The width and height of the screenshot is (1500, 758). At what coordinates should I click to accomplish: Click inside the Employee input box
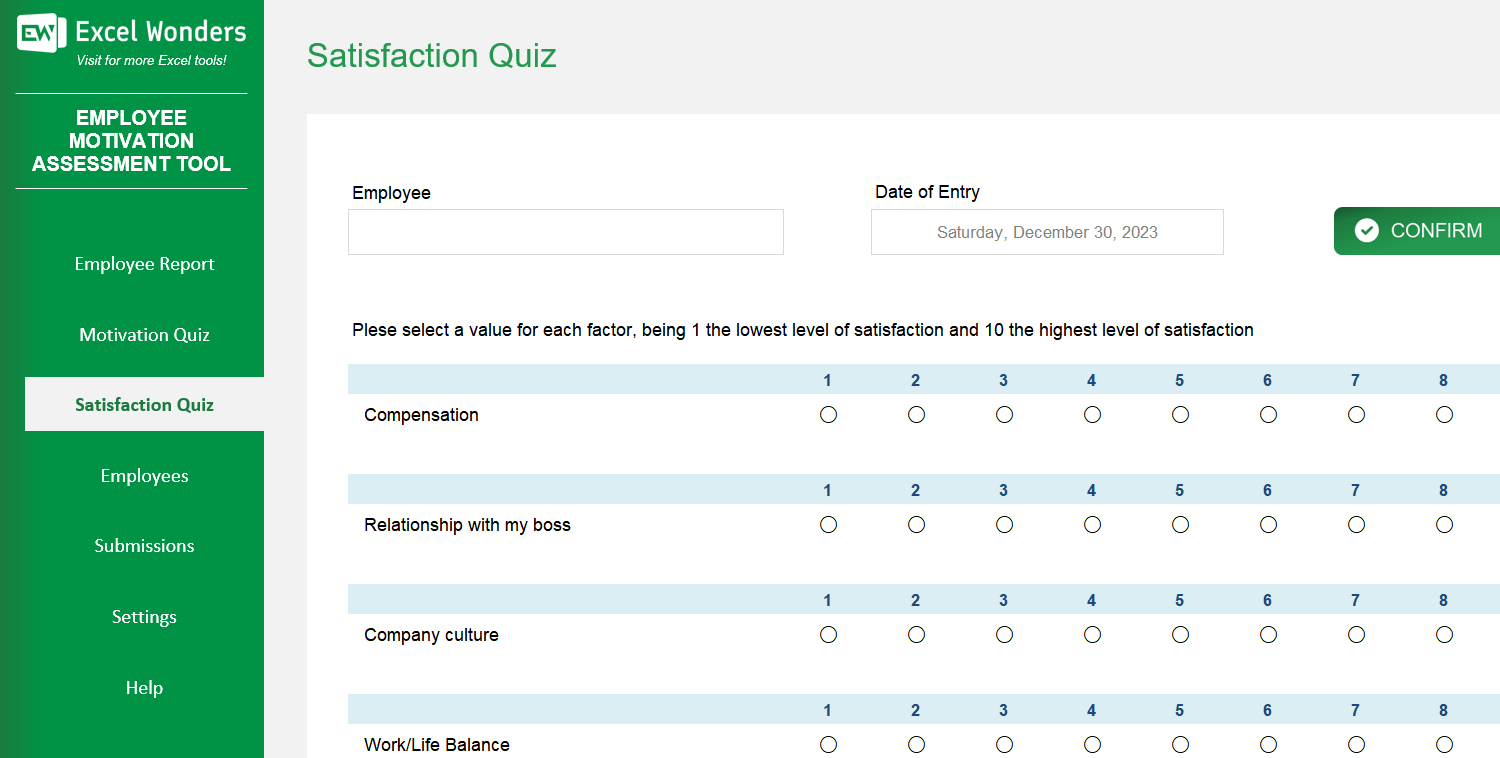pos(565,232)
